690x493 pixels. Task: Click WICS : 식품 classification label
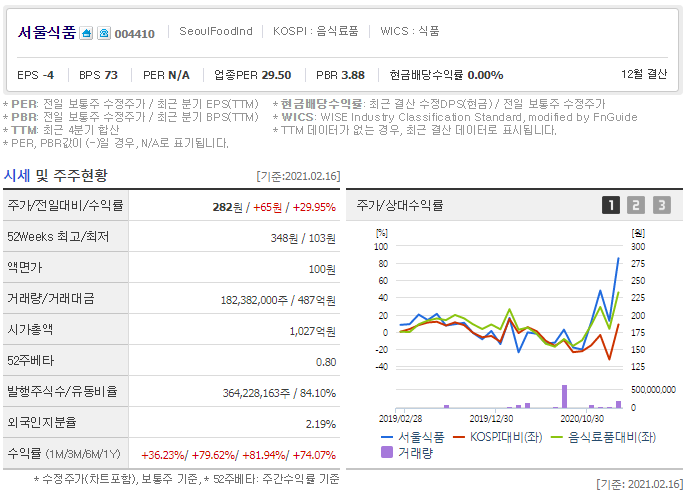point(410,31)
